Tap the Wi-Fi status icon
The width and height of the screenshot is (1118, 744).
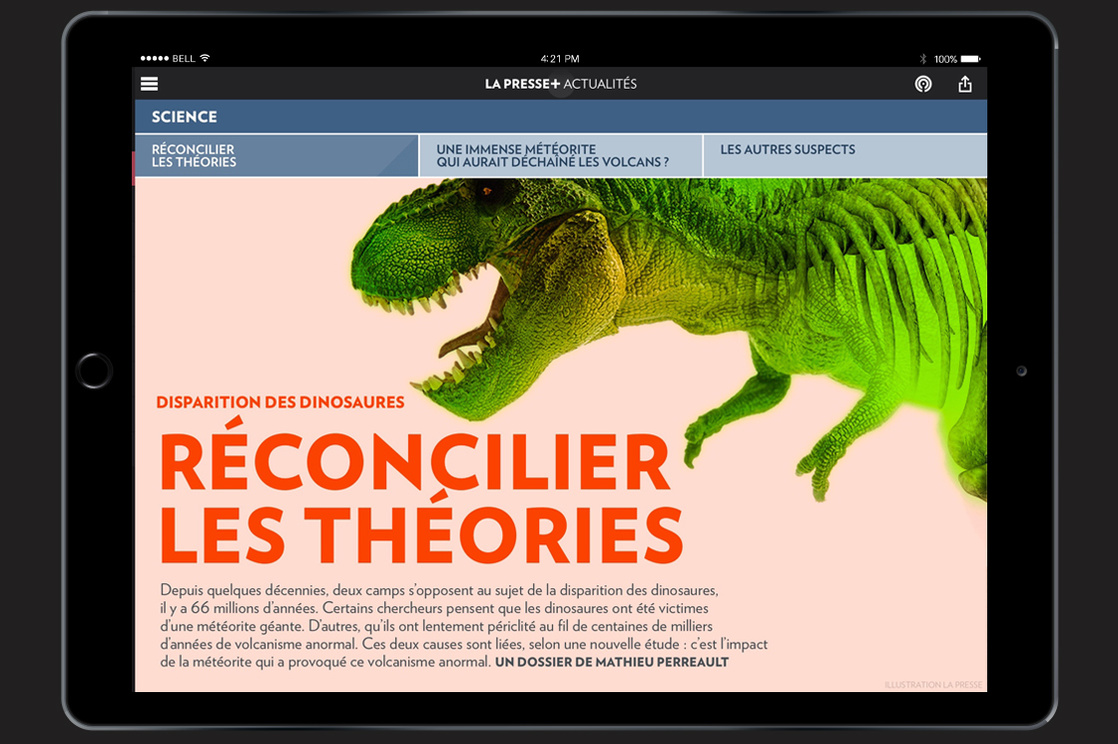point(205,58)
